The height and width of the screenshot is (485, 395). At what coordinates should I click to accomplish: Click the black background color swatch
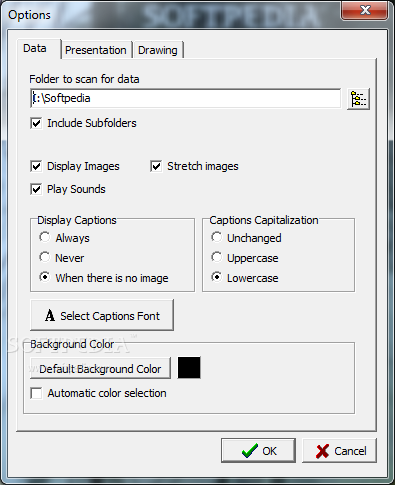point(189,368)
